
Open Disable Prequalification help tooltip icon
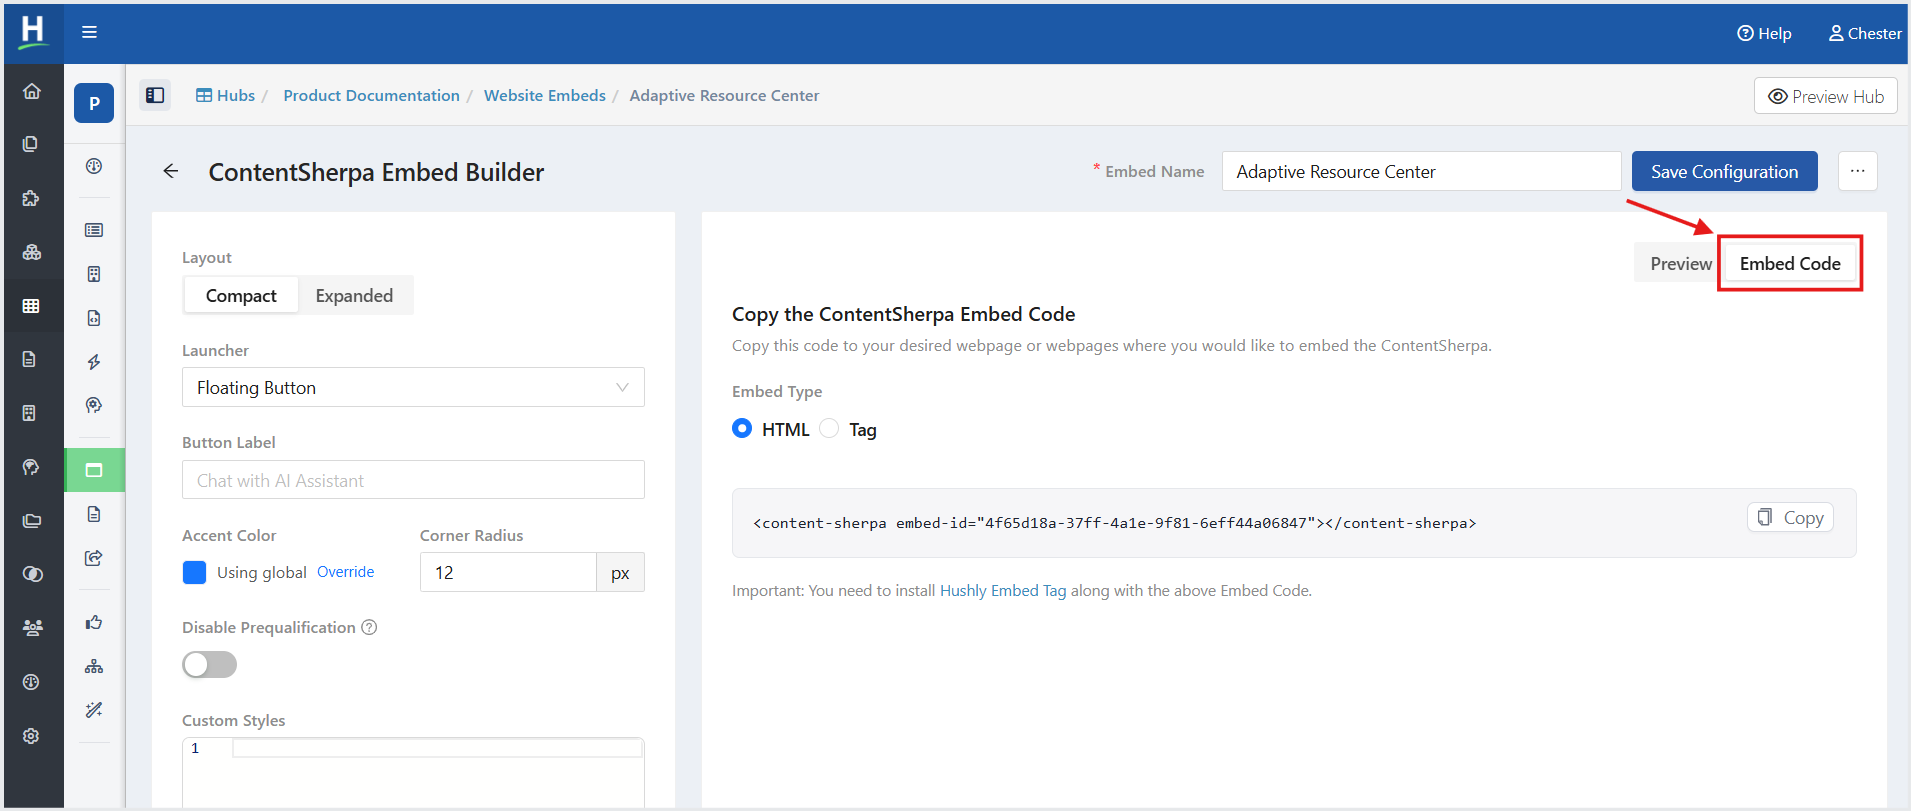click(369, 627)
